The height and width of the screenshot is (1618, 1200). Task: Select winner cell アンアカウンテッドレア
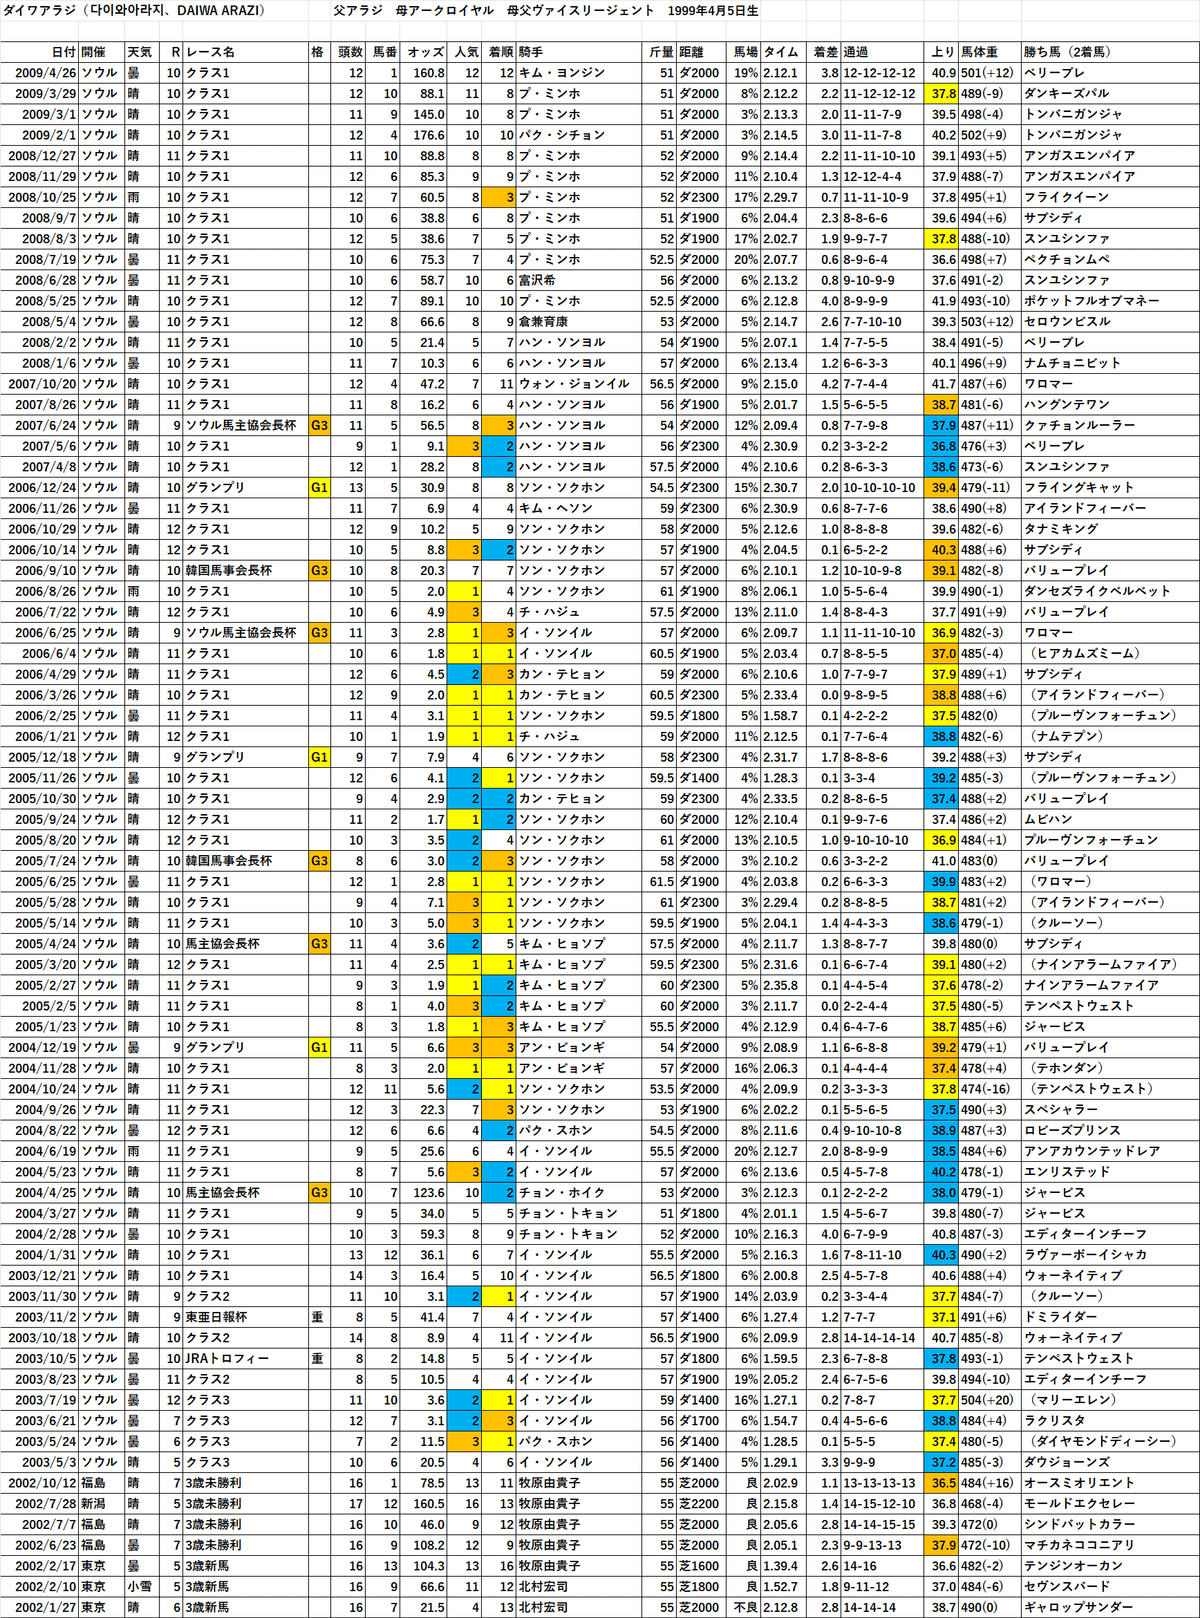coord(1092,1151)
